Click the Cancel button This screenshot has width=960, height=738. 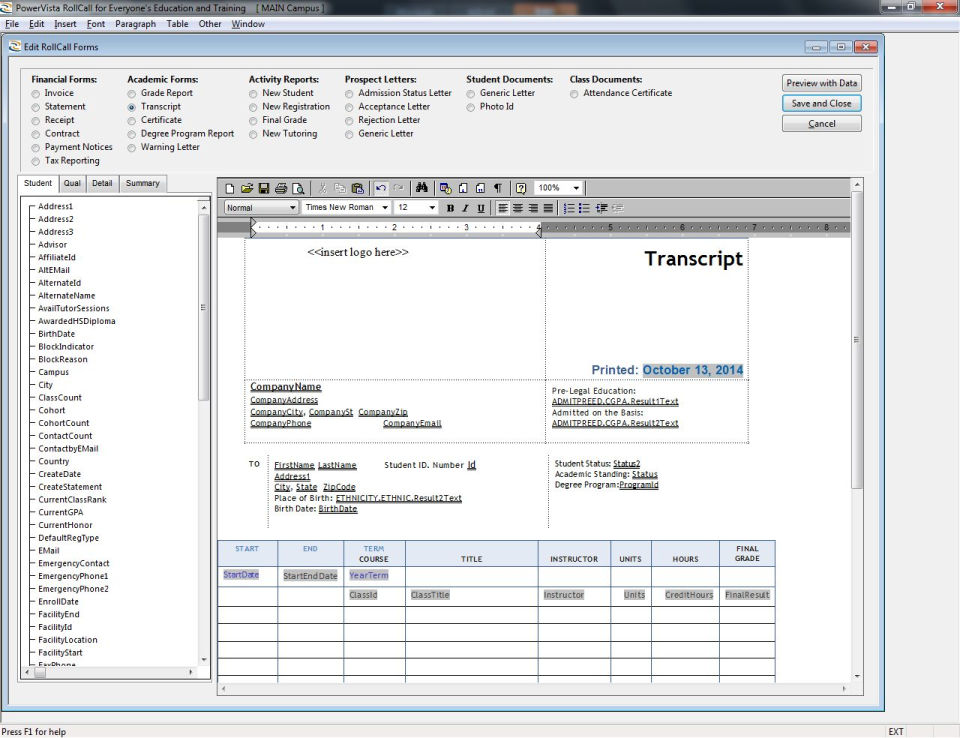tap(822, 124)
